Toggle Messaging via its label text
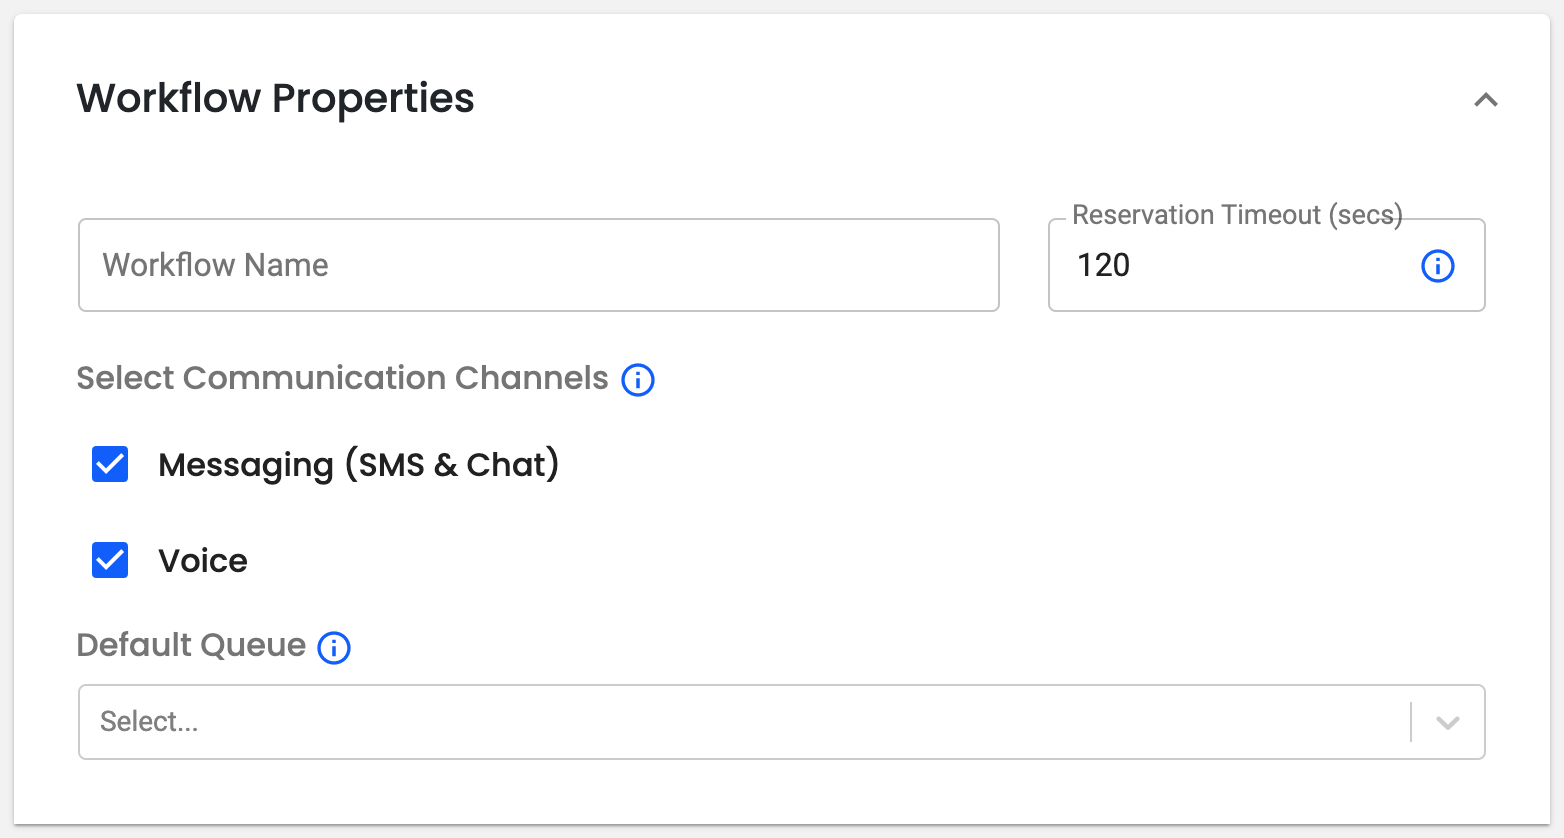The image size is (1564, 838). coord(358,465)
